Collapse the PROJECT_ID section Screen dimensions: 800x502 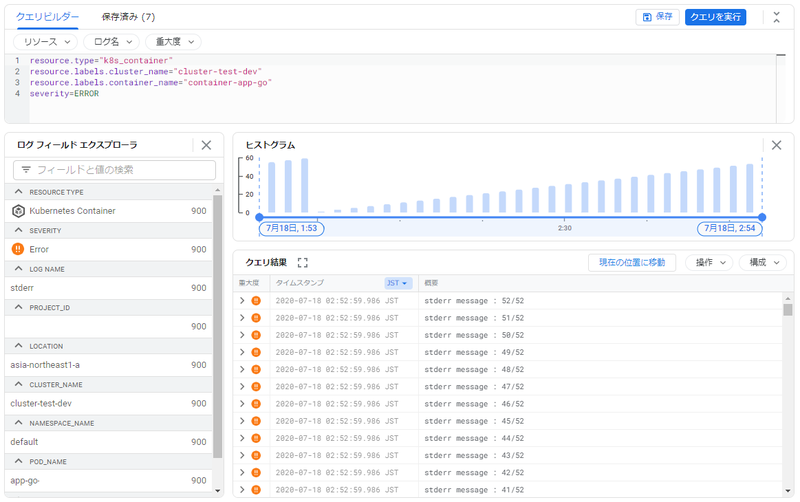[x=19, y=308]
